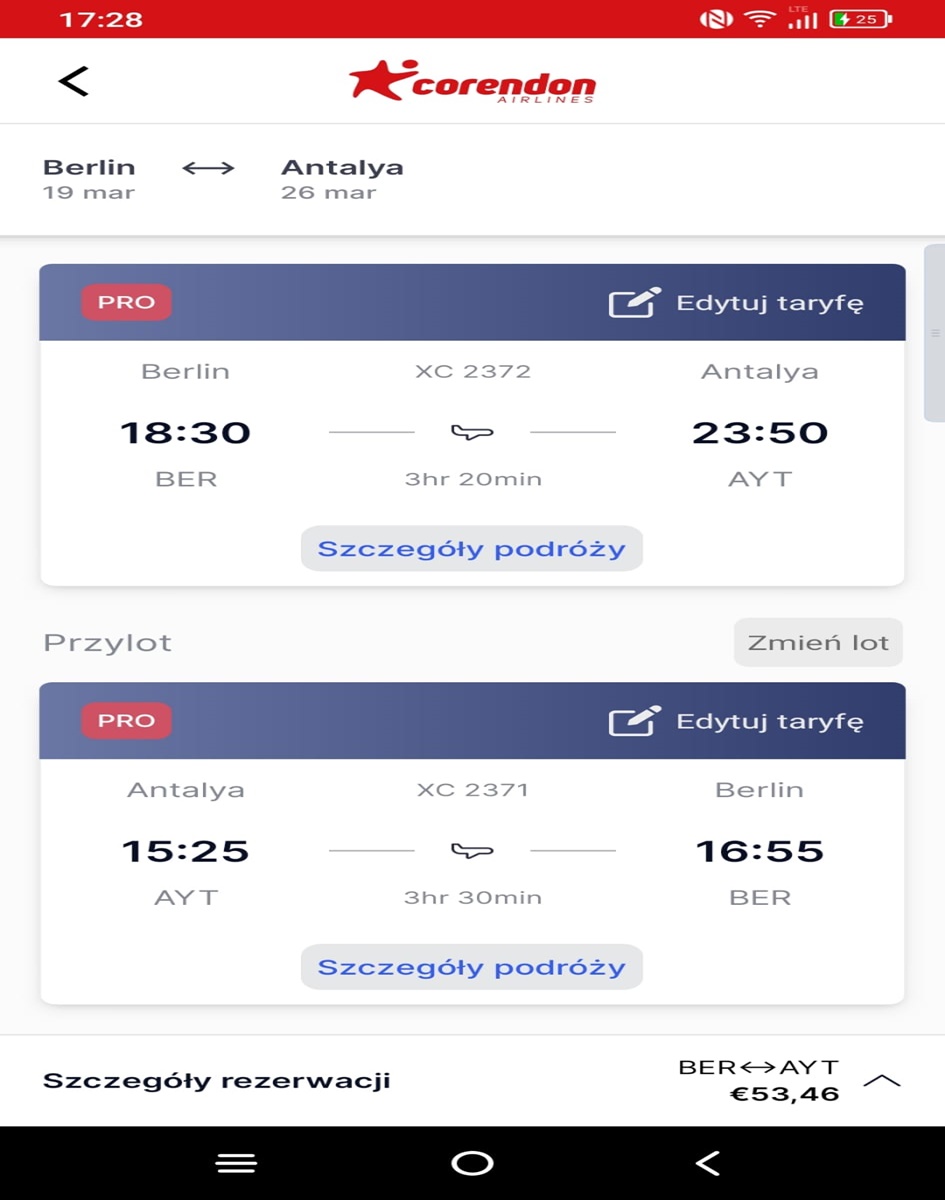Click the Zmień lot button
Viewport: 945px width, 1200px height.
[x=818, y=642]
